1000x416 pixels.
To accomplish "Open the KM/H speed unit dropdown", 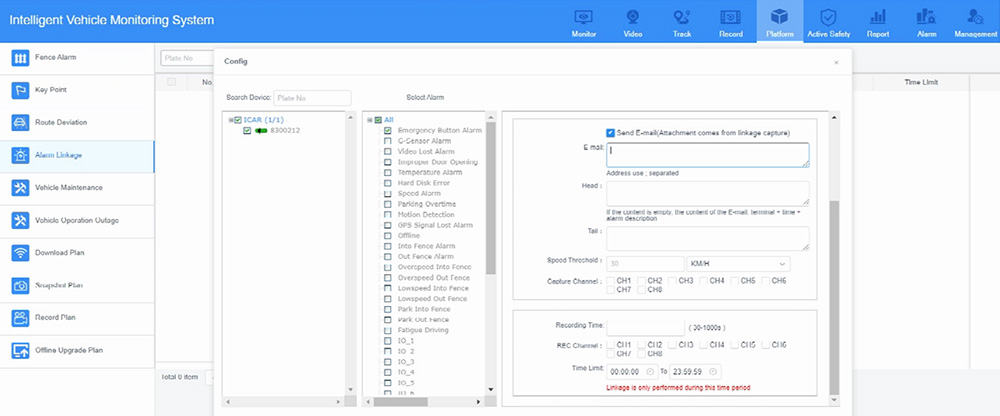I will (738, 264).
